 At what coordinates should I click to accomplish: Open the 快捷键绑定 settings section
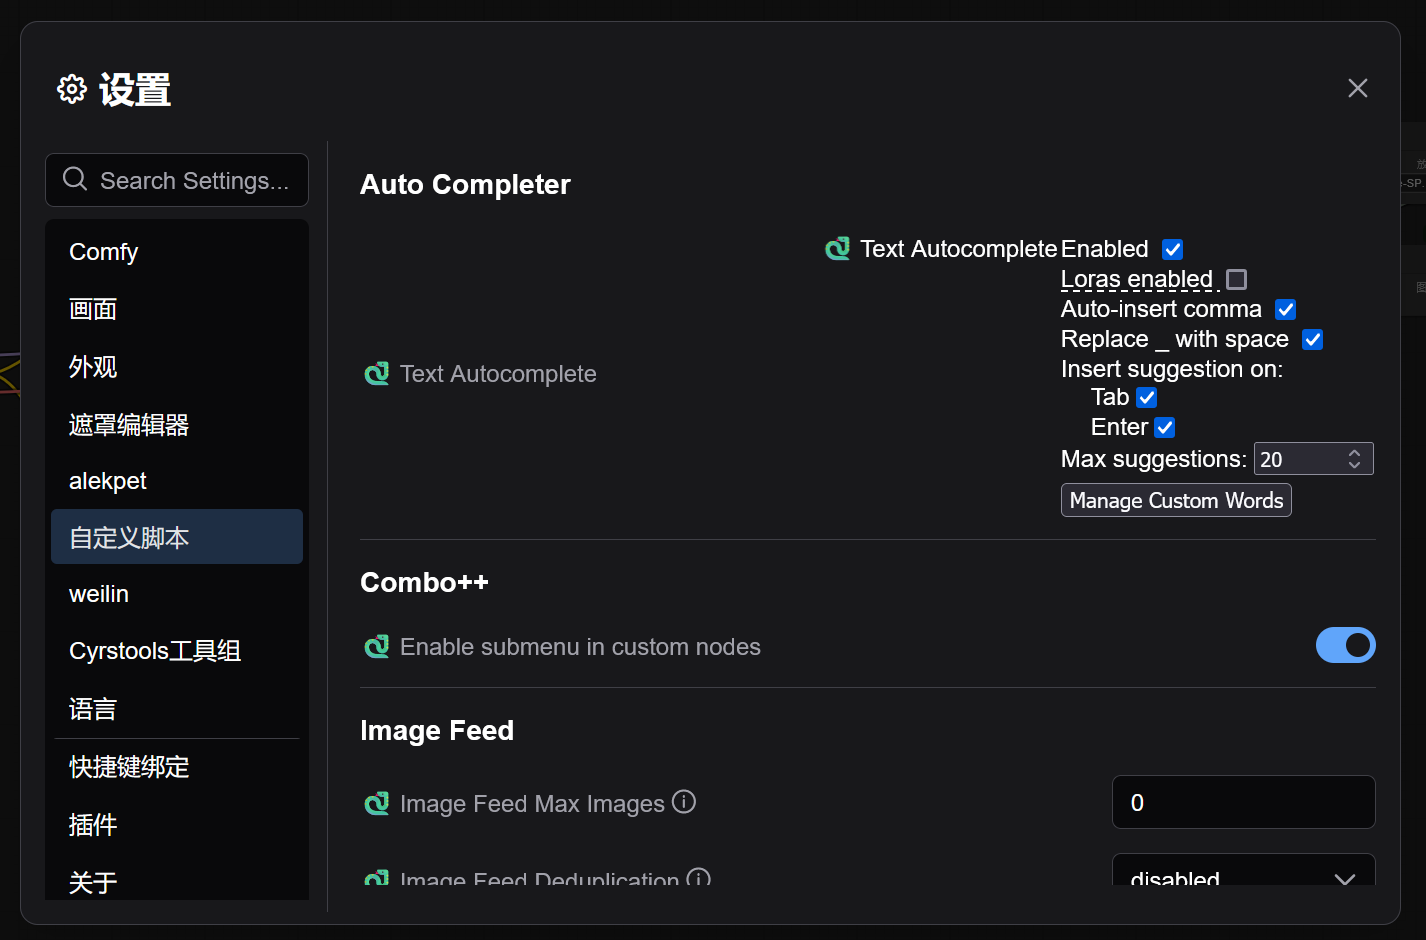[128, 767]
